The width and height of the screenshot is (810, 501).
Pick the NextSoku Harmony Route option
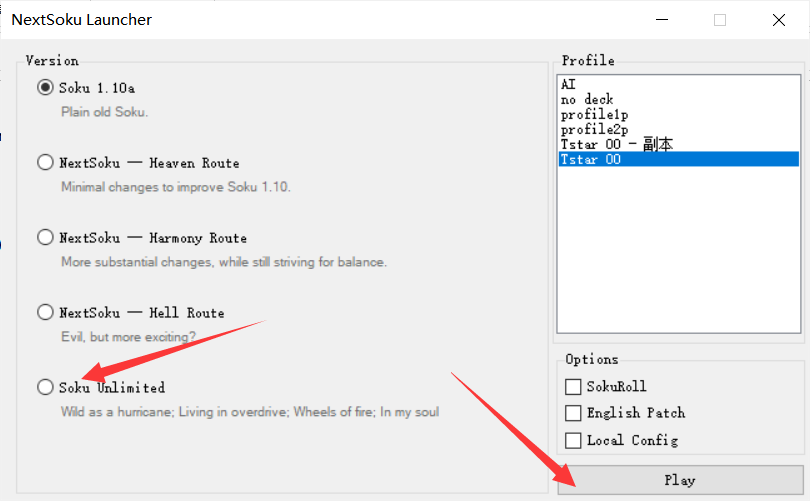[45, 238]
